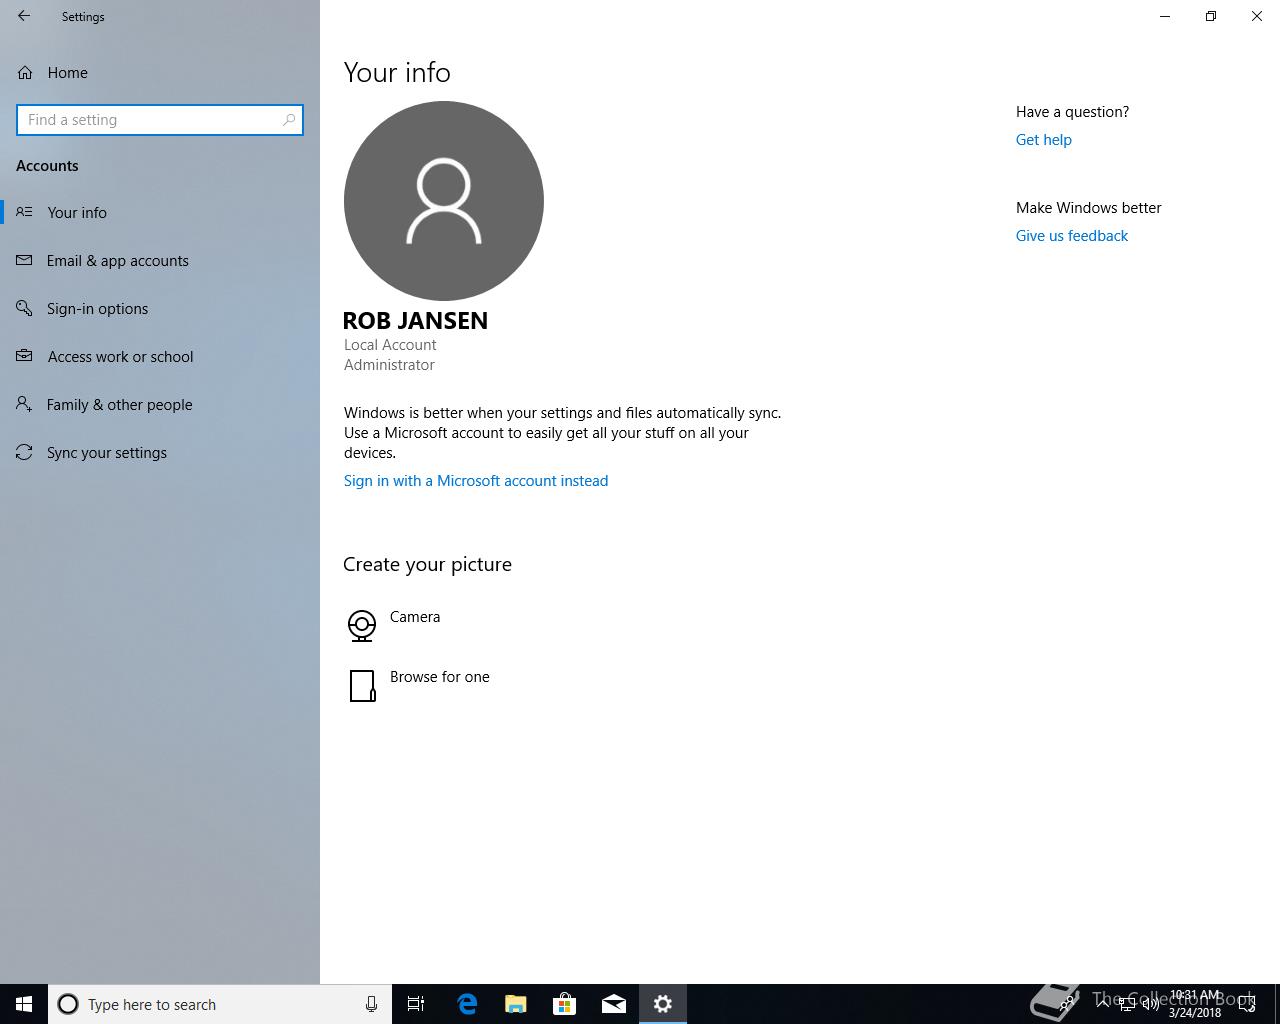Click the Find a setting search box
1280x1024 pixels.
pyautogui.click(x=150, y=120)
